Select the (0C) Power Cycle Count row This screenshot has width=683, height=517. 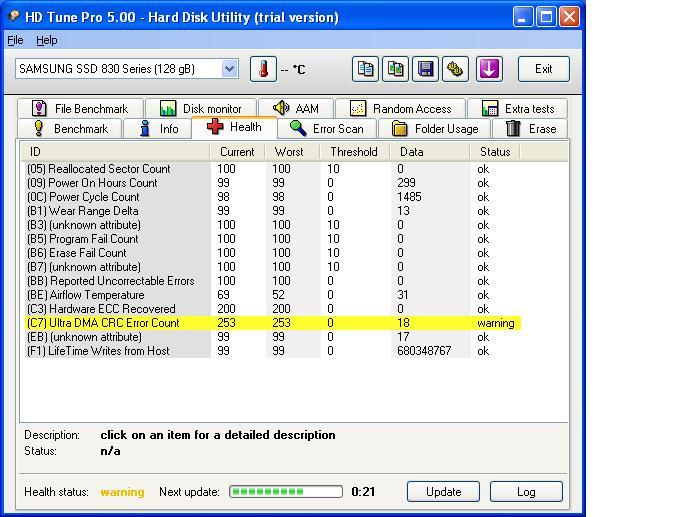[x=271, y=197]
